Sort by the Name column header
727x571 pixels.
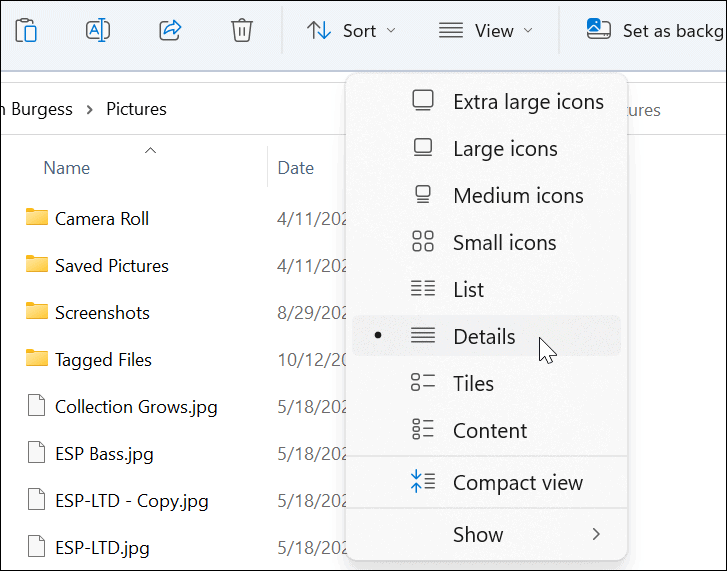[67, 168]
